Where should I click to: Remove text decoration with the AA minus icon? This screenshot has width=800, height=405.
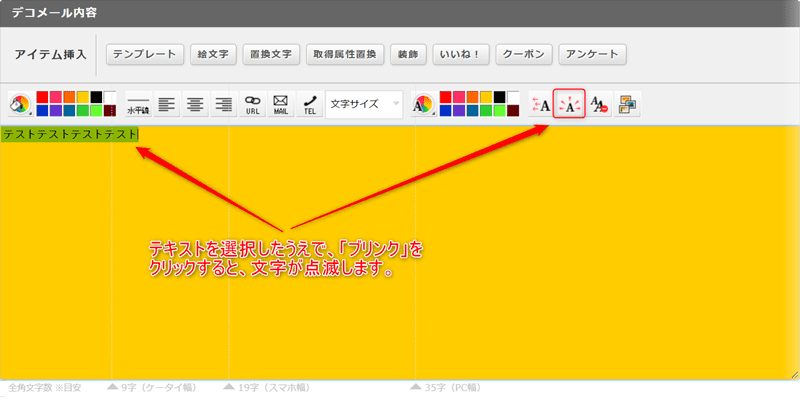click(599, 104)
